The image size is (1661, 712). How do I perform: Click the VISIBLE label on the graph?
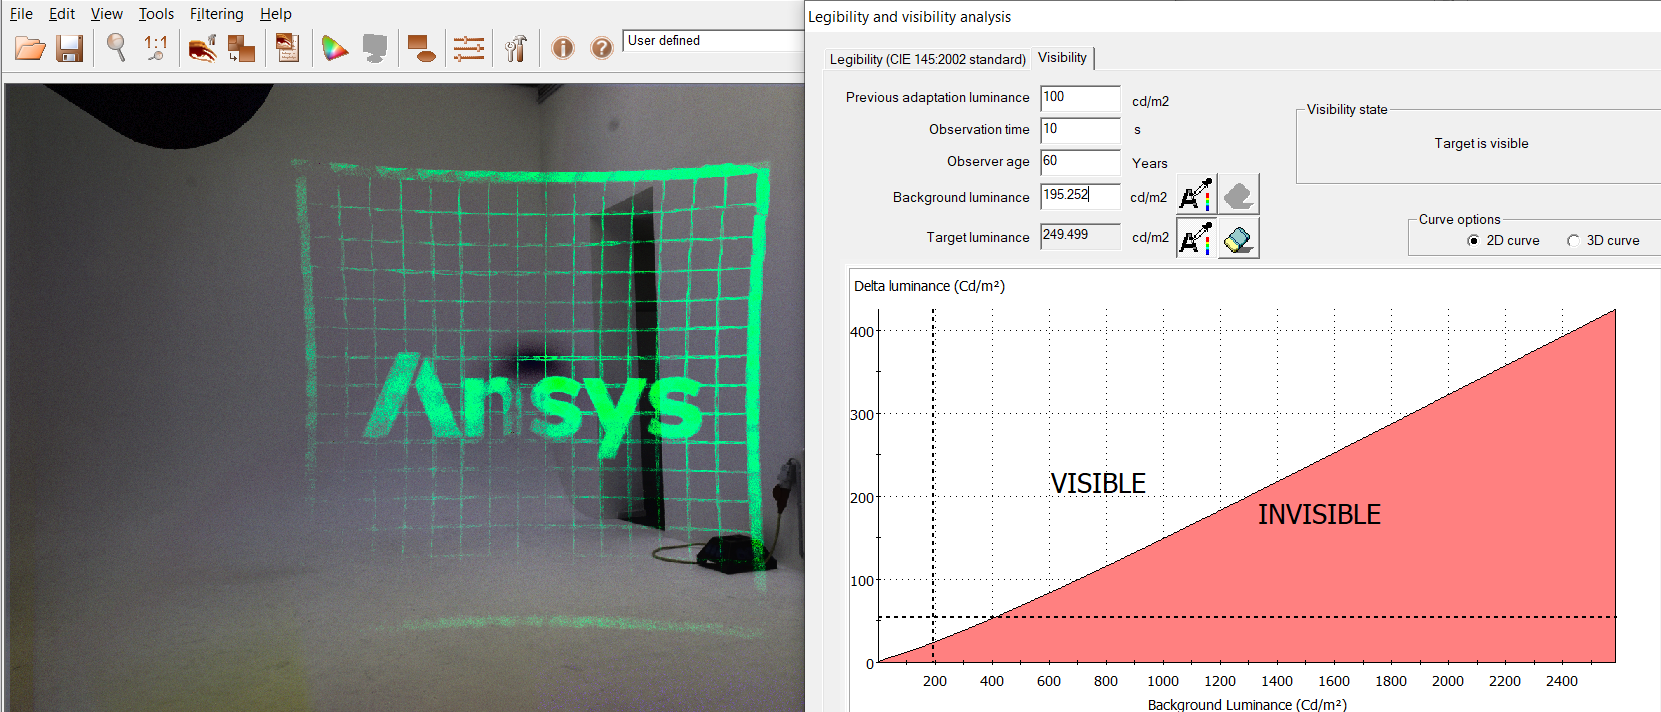tap(1098, 483)
